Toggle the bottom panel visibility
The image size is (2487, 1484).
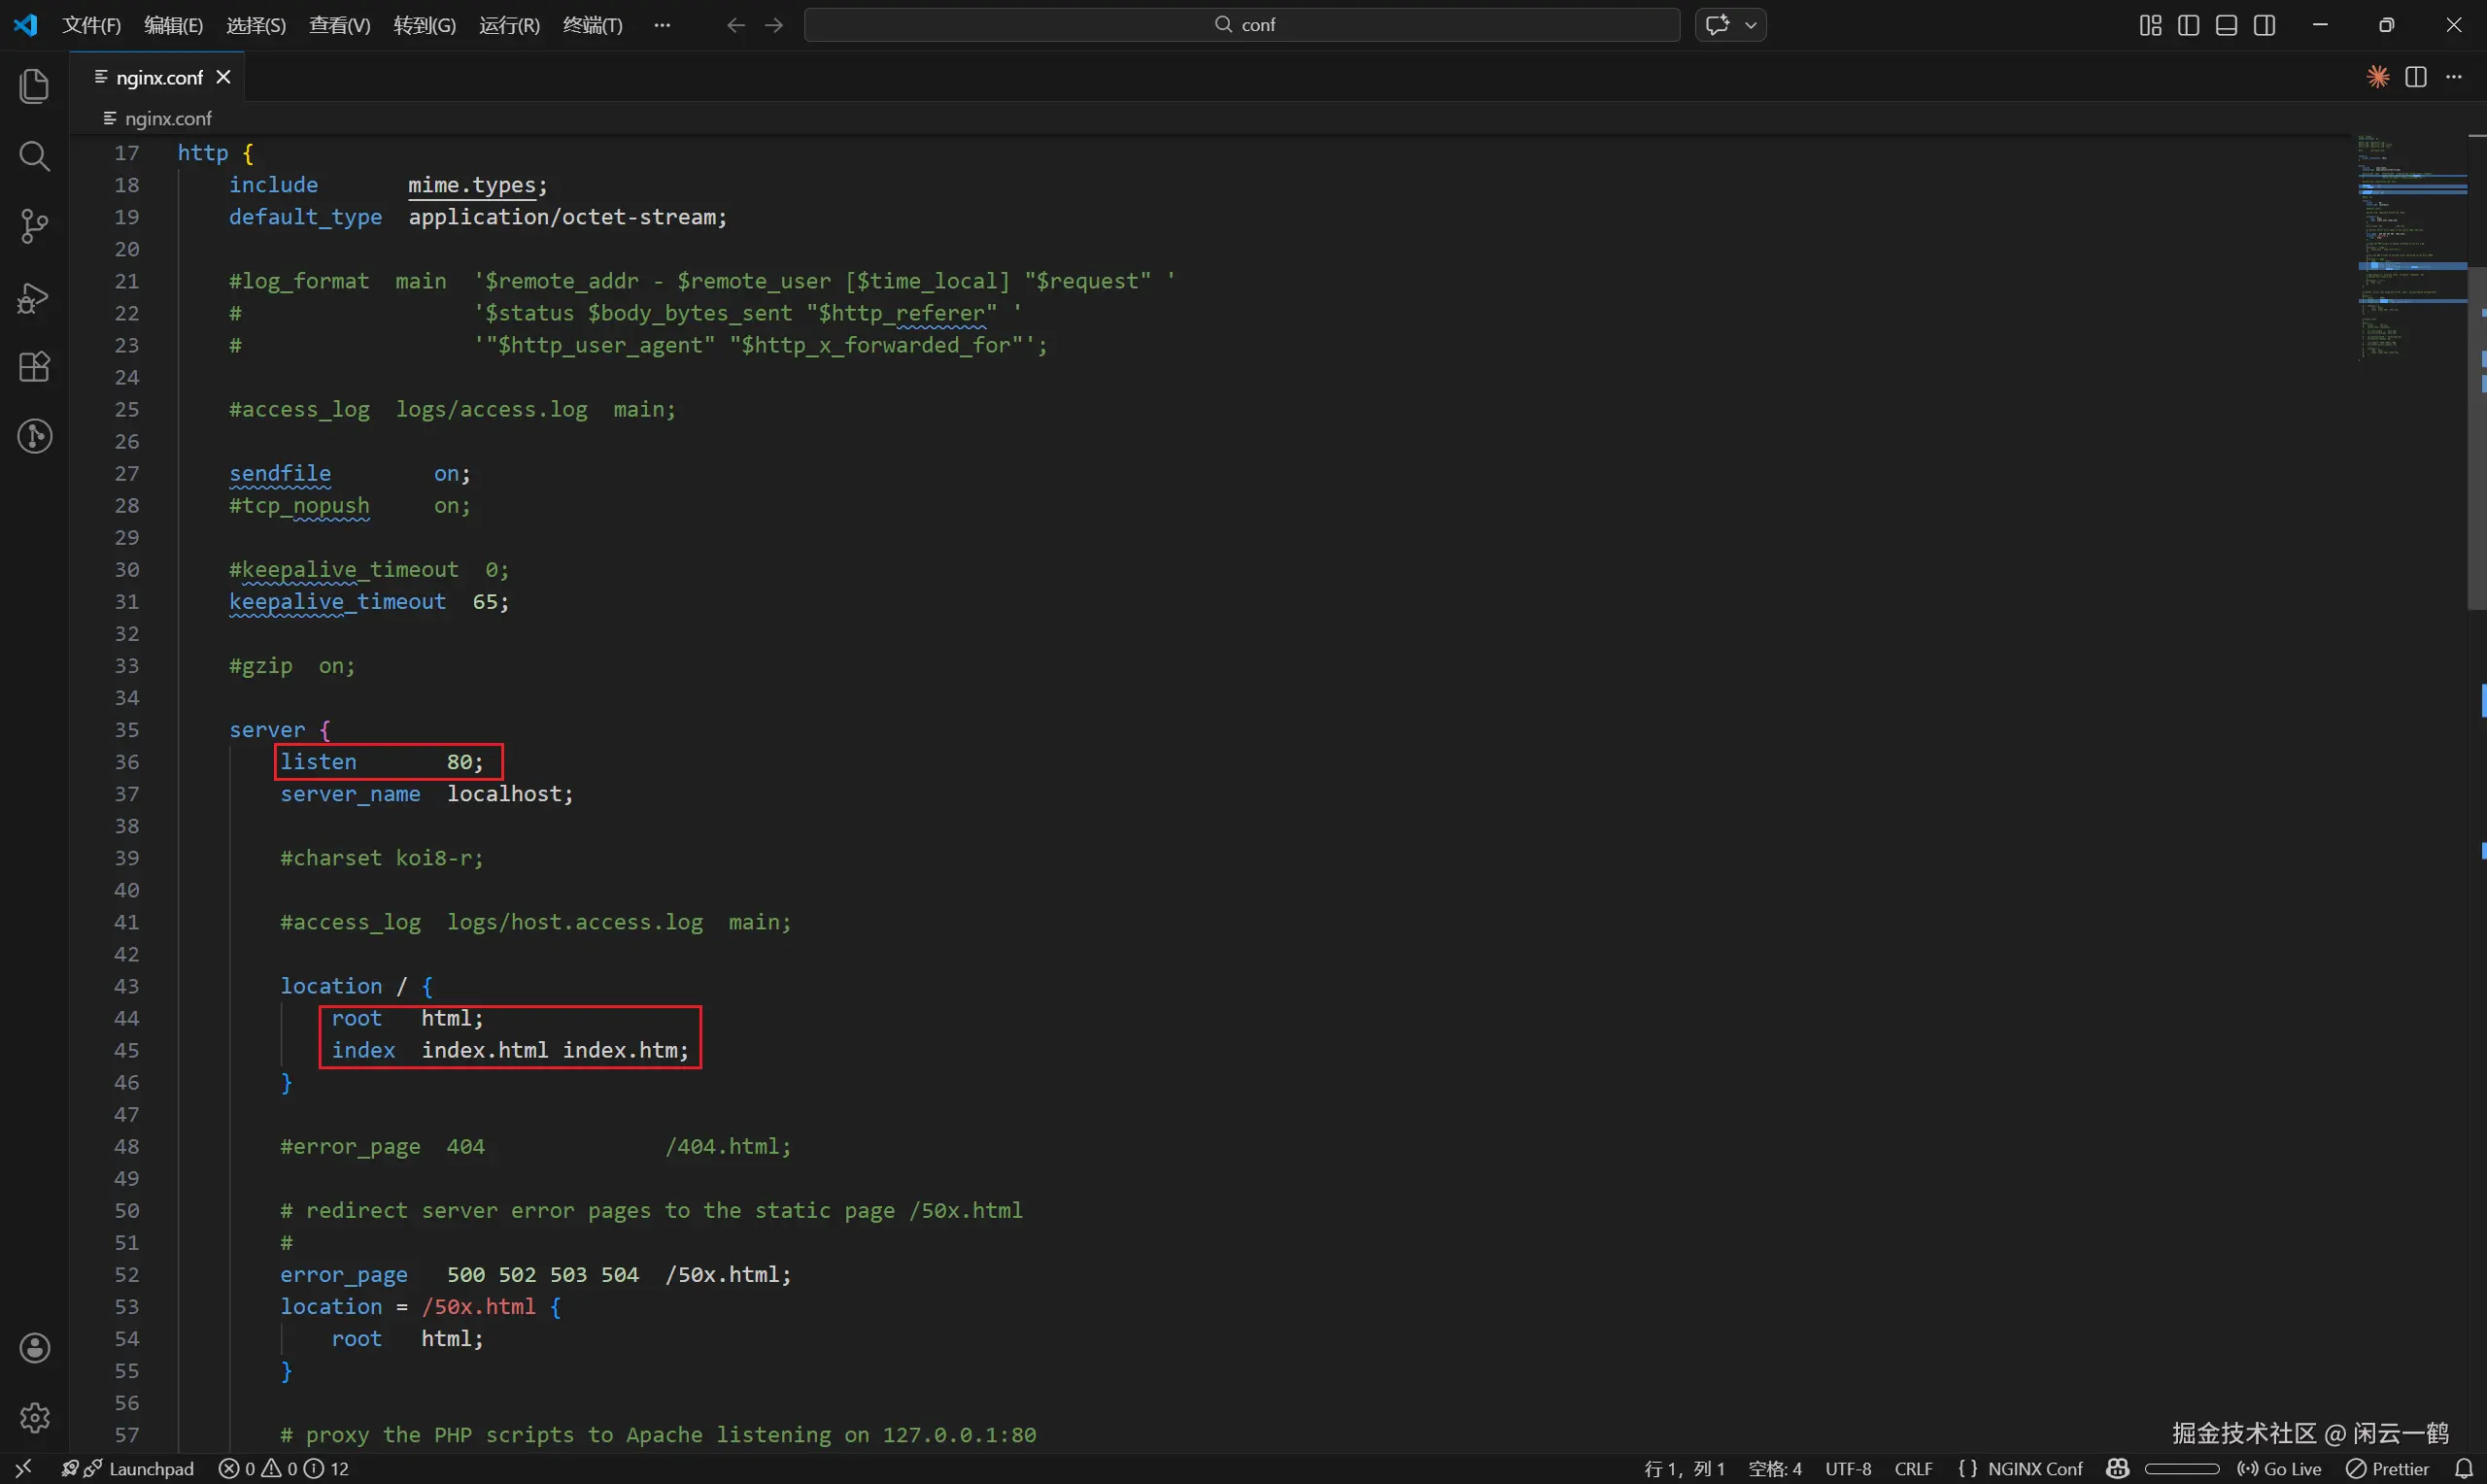pyautogui.click(x=2226, y=25)
